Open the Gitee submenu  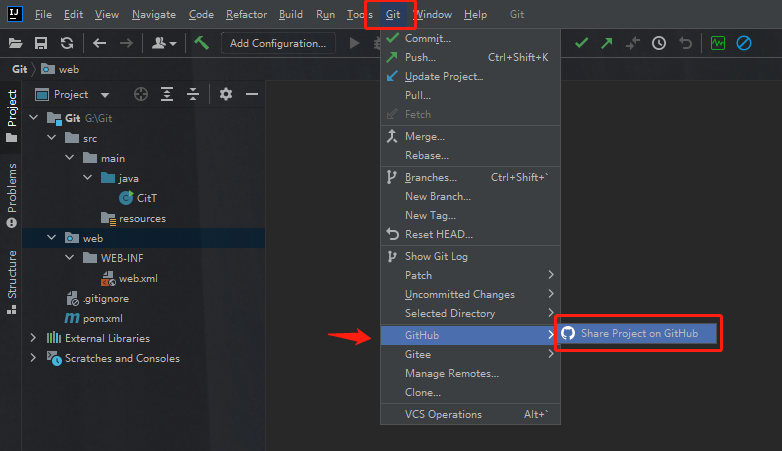(x=470, y=354)
